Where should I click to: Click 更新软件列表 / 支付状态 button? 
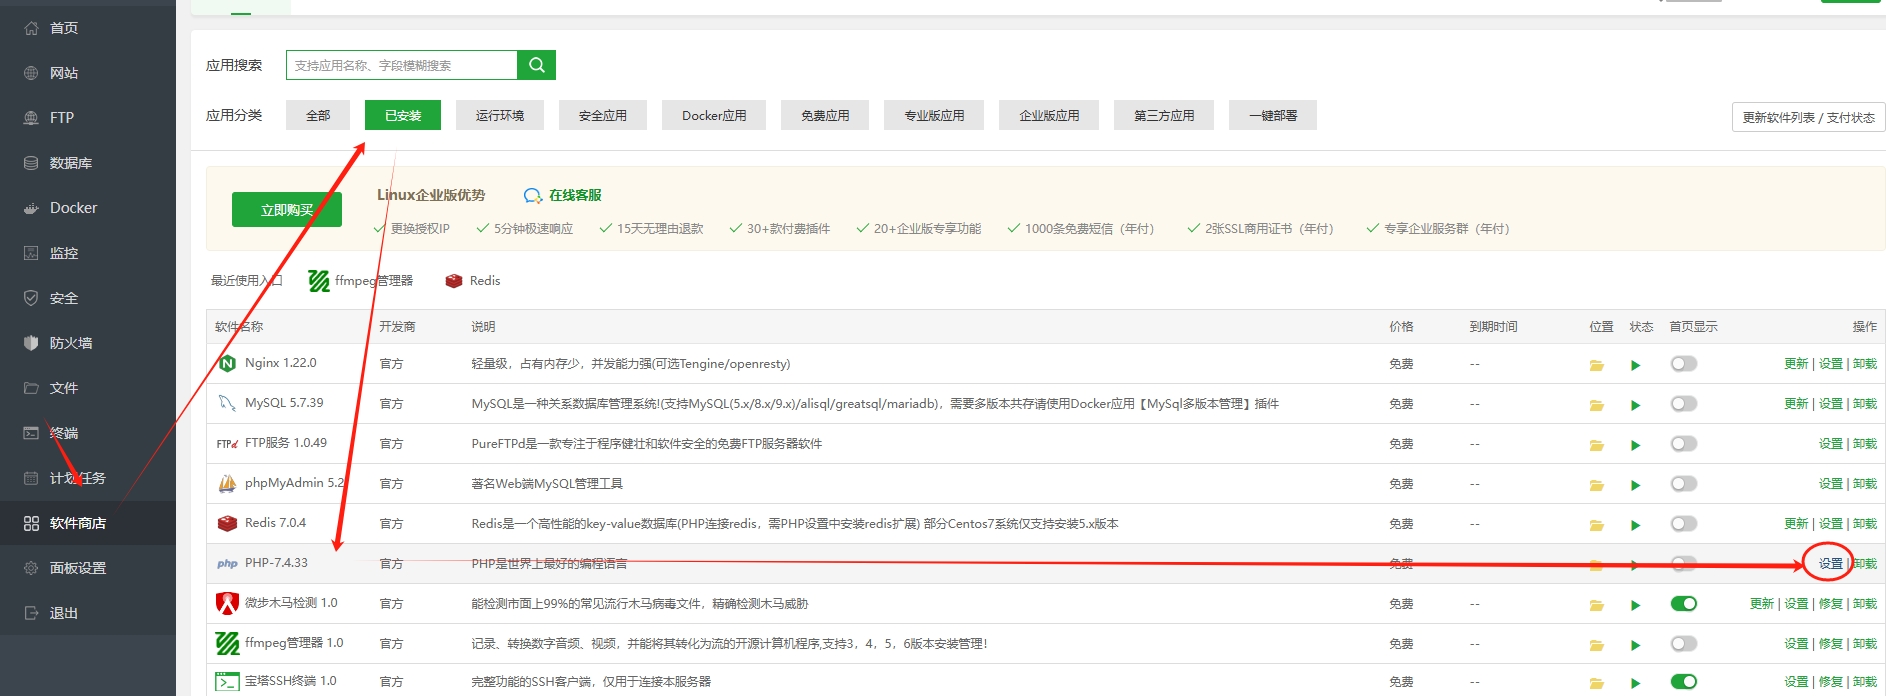click(1808, 117)
